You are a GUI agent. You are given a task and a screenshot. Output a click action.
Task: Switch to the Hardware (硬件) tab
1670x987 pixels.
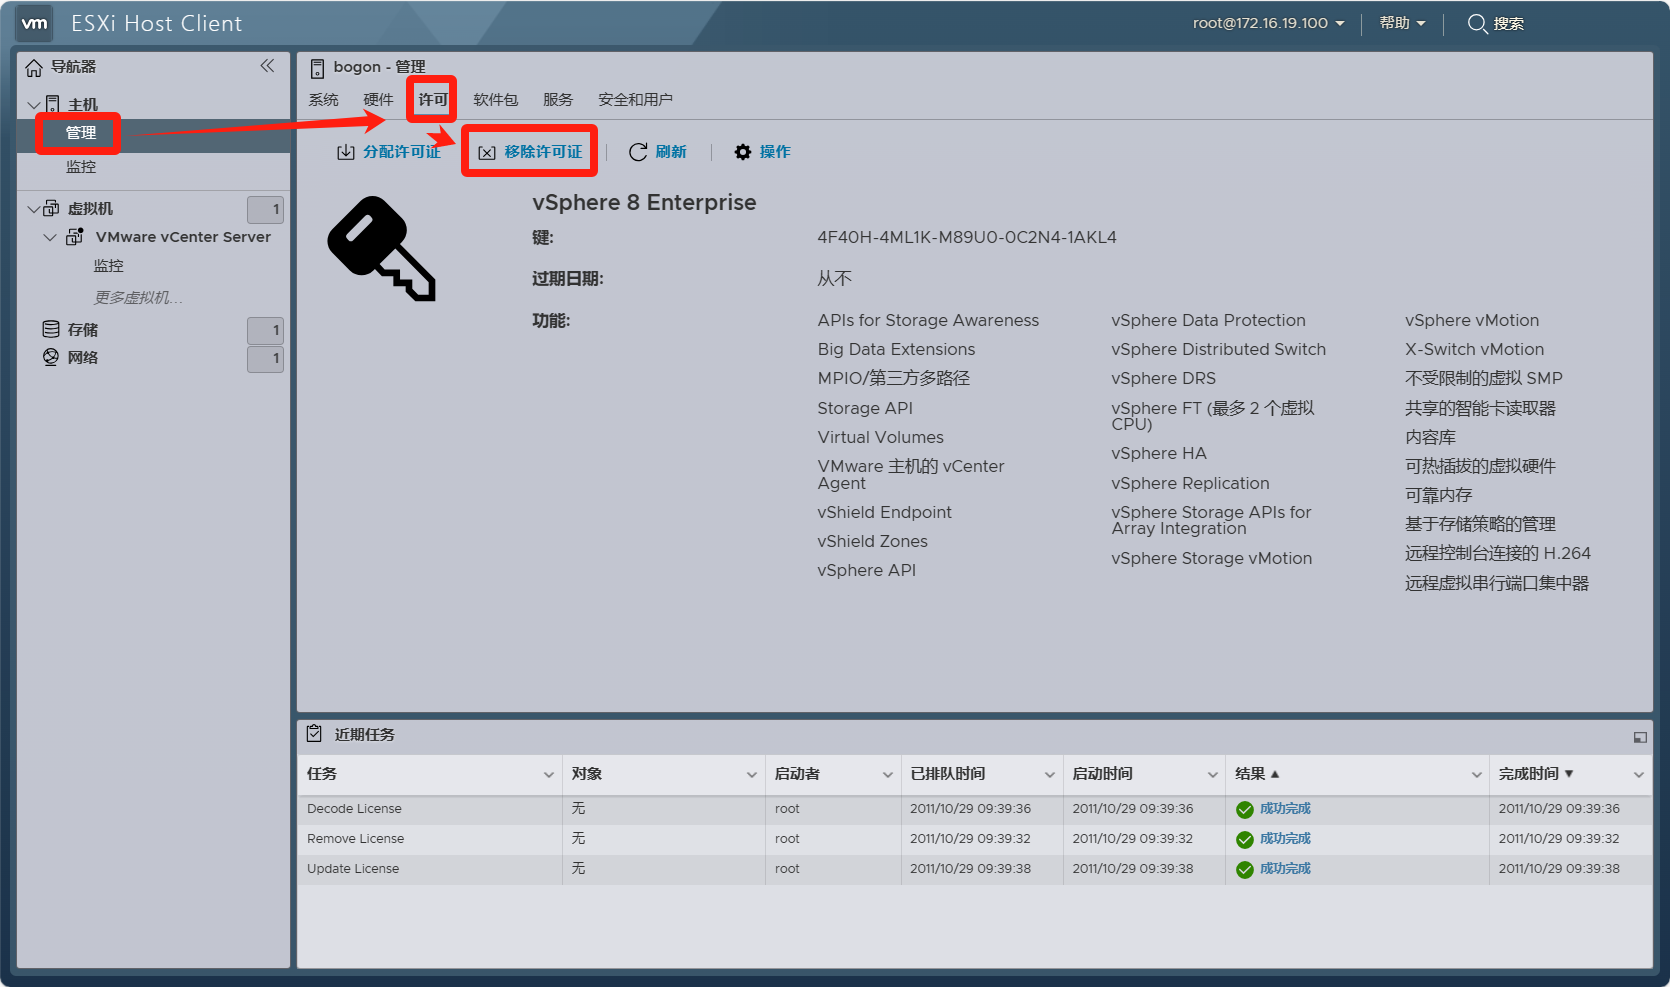click(x=378, y=100)
